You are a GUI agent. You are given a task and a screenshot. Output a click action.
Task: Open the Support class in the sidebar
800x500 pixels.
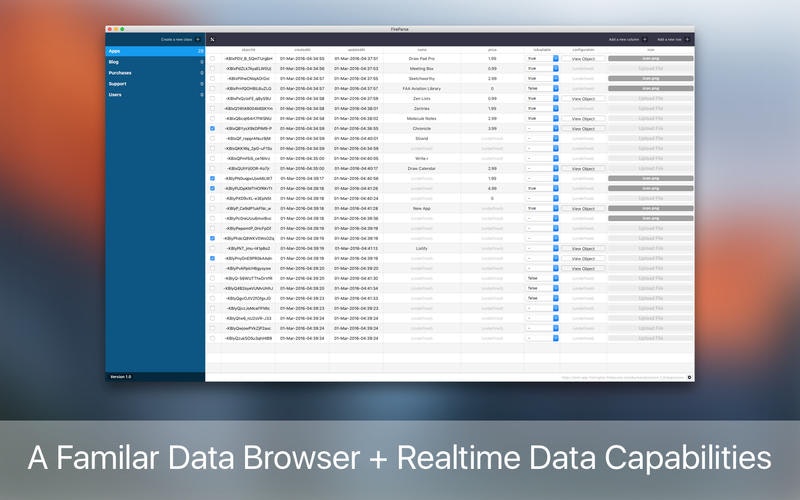155,84
